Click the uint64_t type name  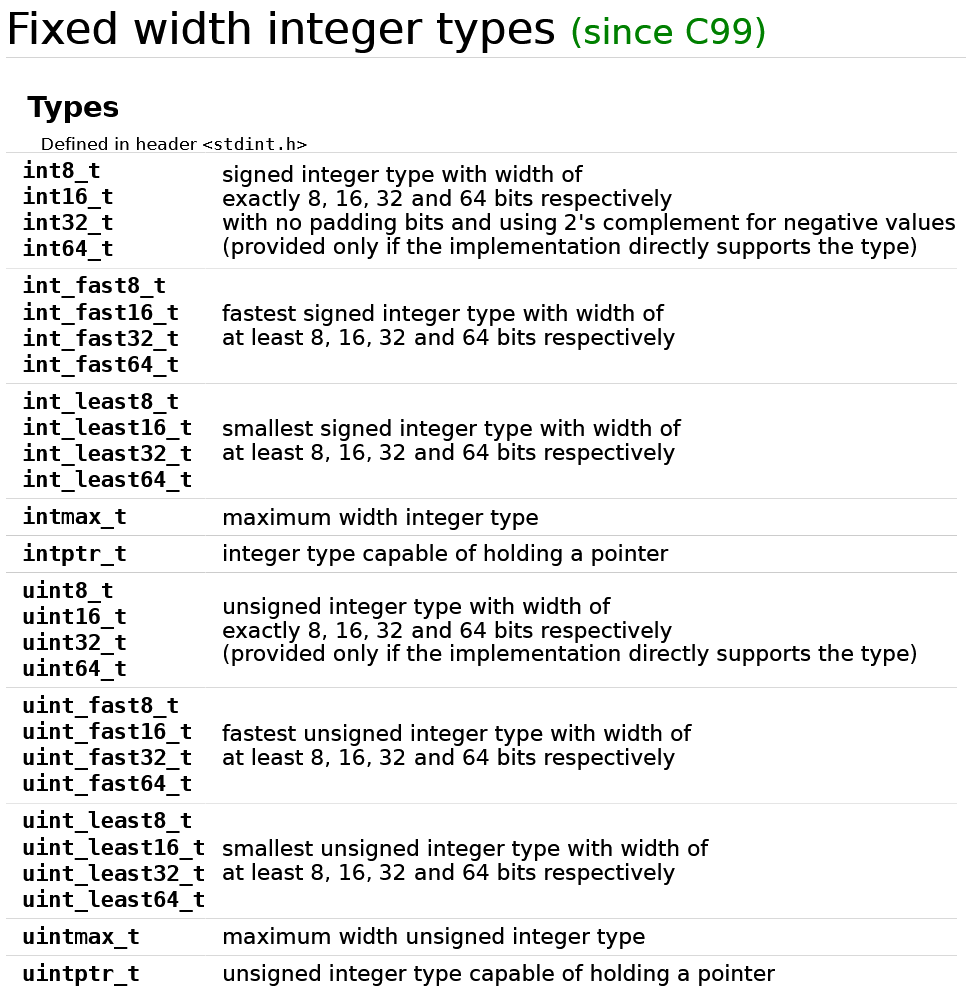74,669
